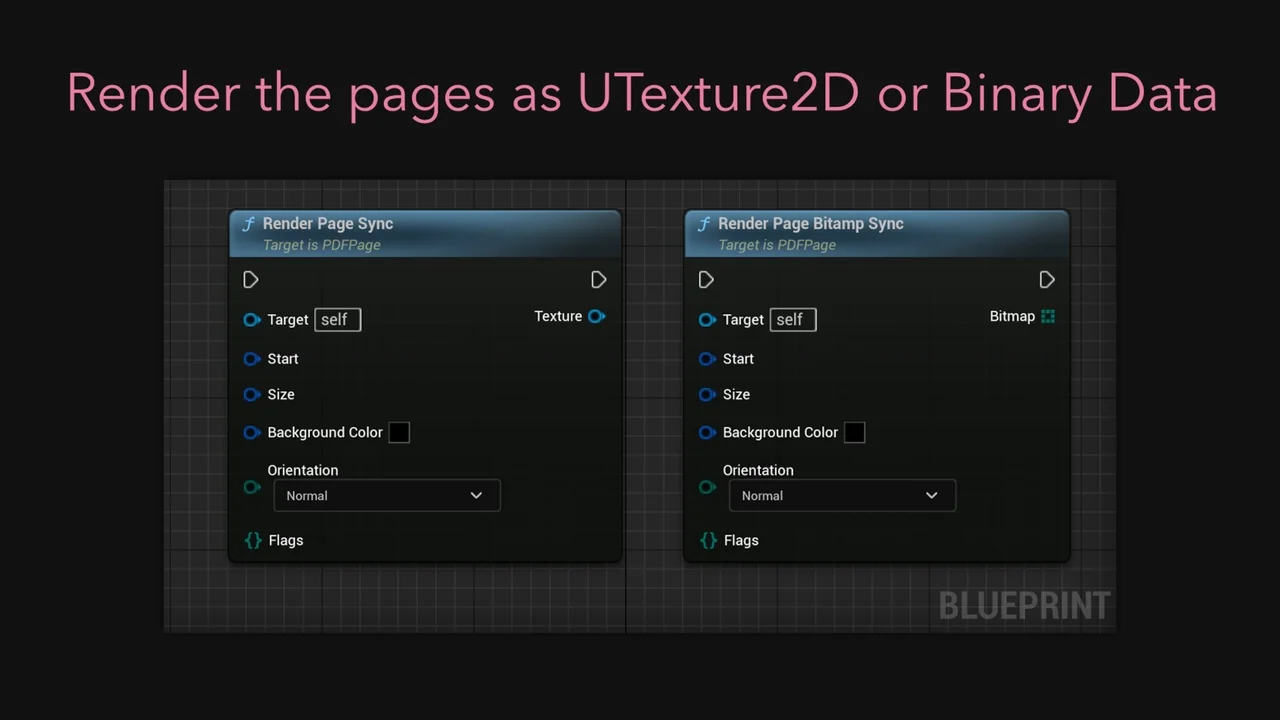
Task: Click input execution pin on Render Page Bitamp Sync
Action: 706,280
